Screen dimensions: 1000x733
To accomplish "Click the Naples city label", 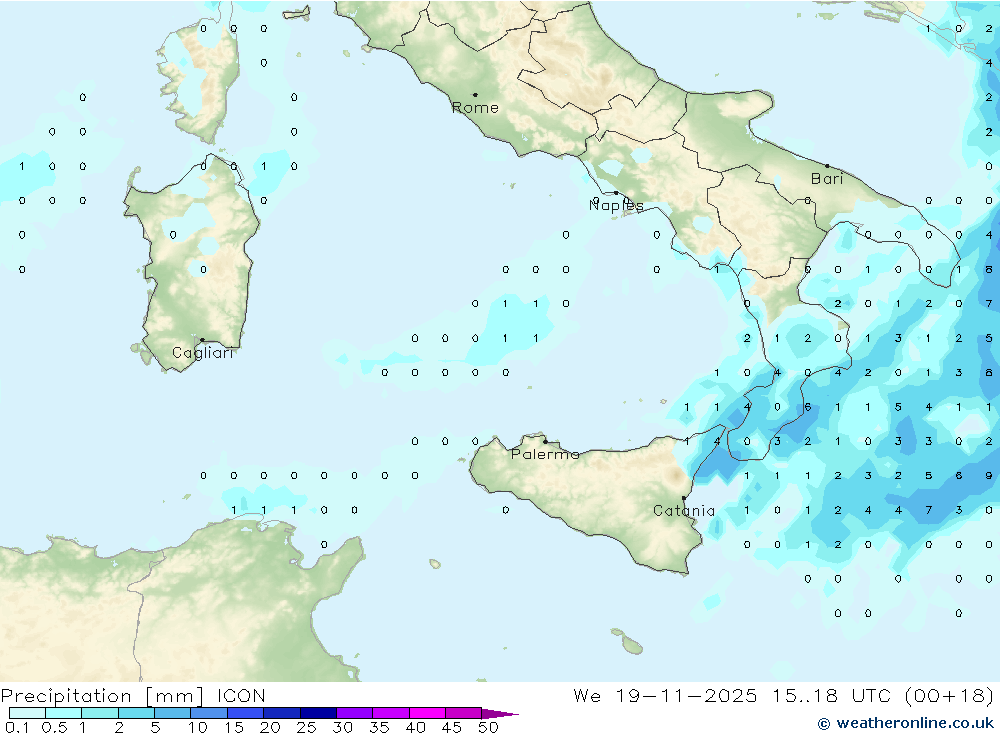I will tap(616, 205).
